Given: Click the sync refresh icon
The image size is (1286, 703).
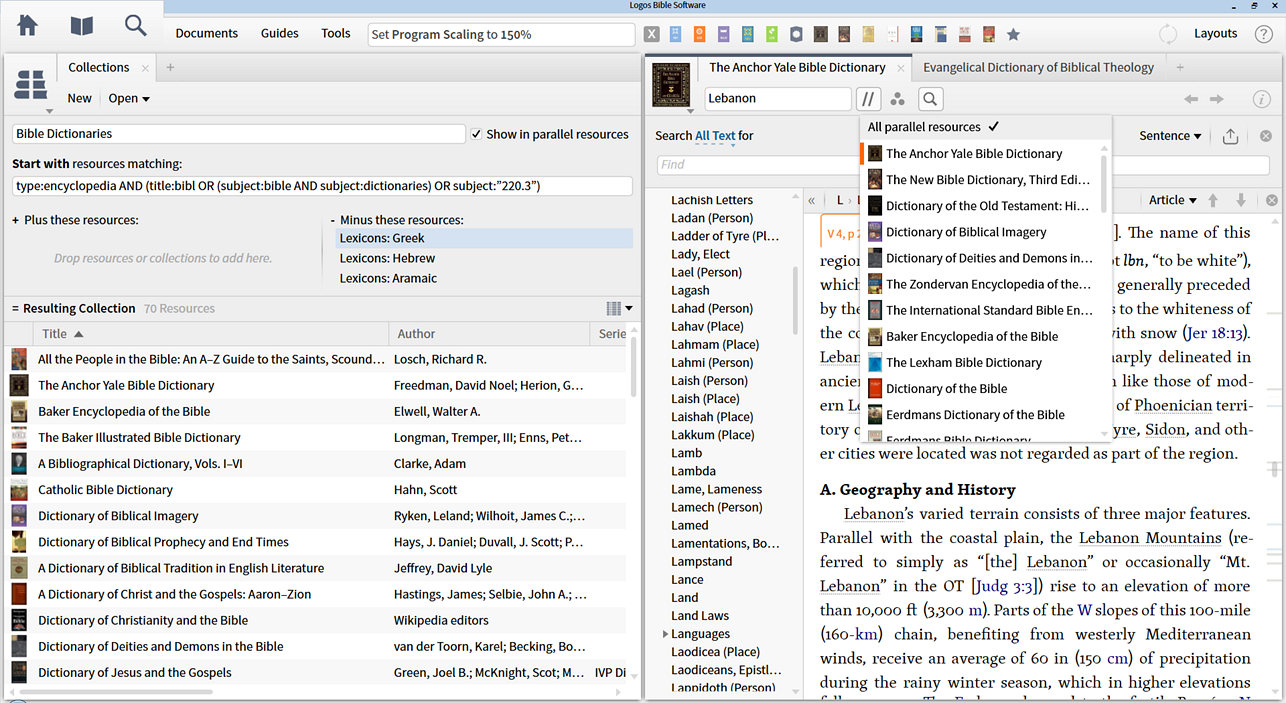Looking at the screenshot, I should [1168, 34].
